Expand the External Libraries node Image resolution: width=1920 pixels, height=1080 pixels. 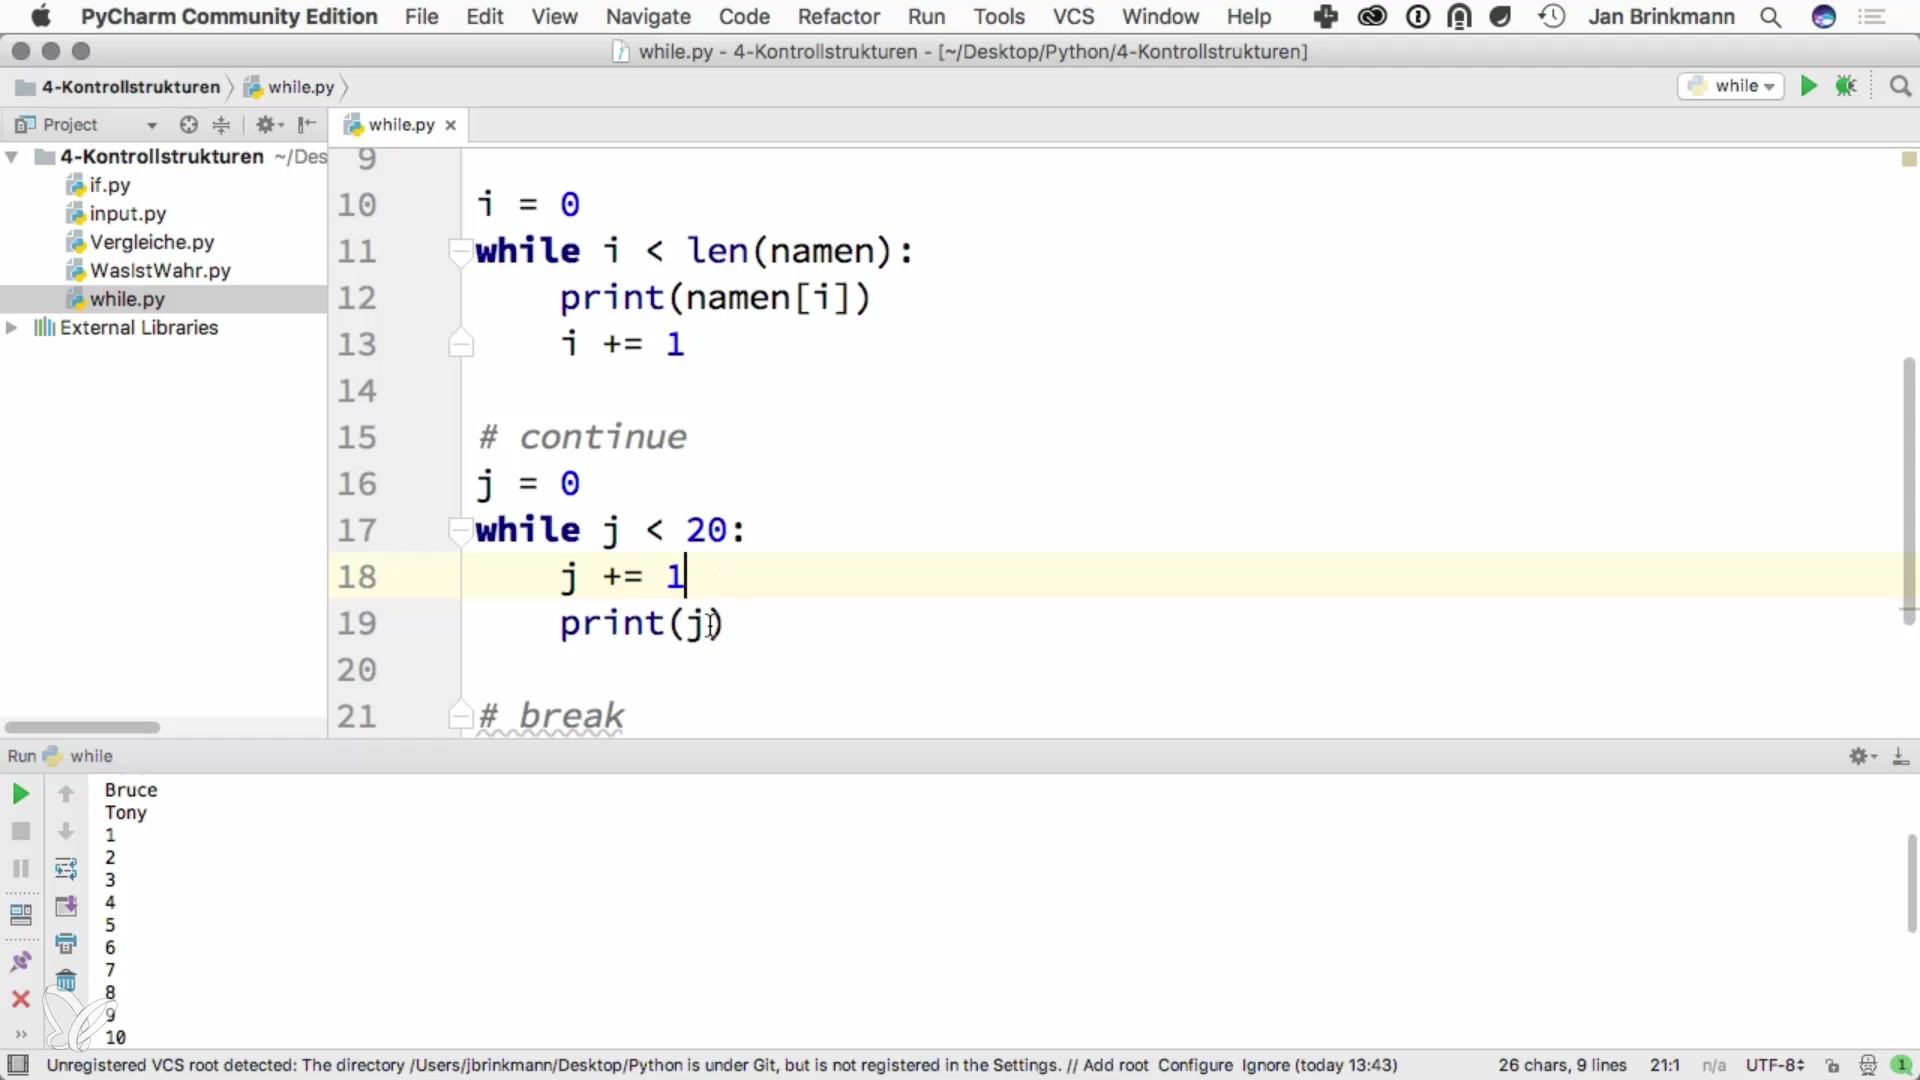[x=12, y=328]
